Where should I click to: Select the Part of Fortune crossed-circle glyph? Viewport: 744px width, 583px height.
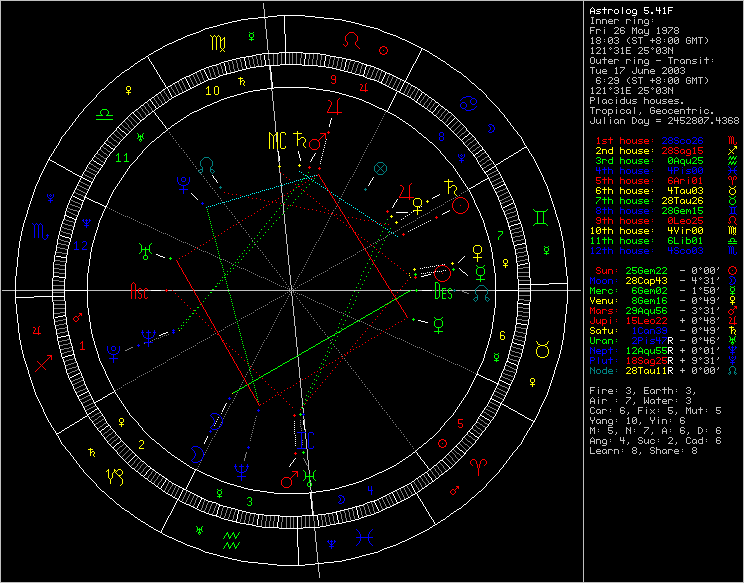pos(380,167)
